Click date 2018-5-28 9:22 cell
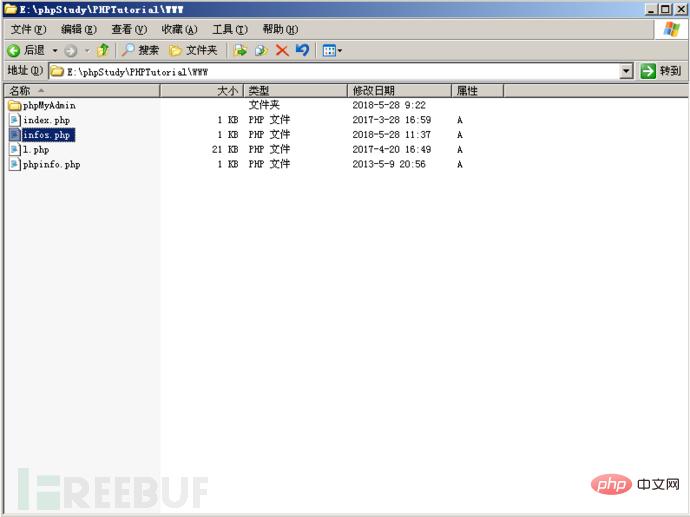The image size is (690, 517). pos(389,105)
